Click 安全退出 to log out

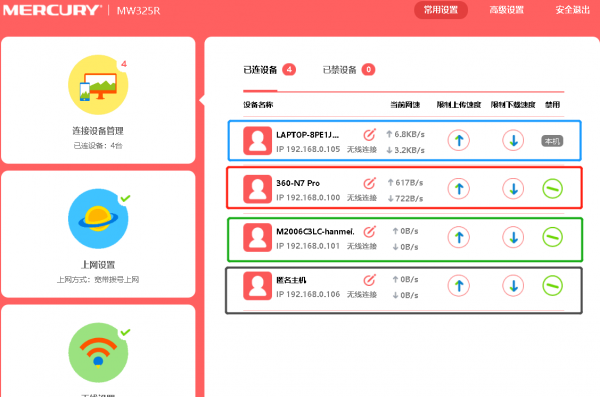point(573,10)
